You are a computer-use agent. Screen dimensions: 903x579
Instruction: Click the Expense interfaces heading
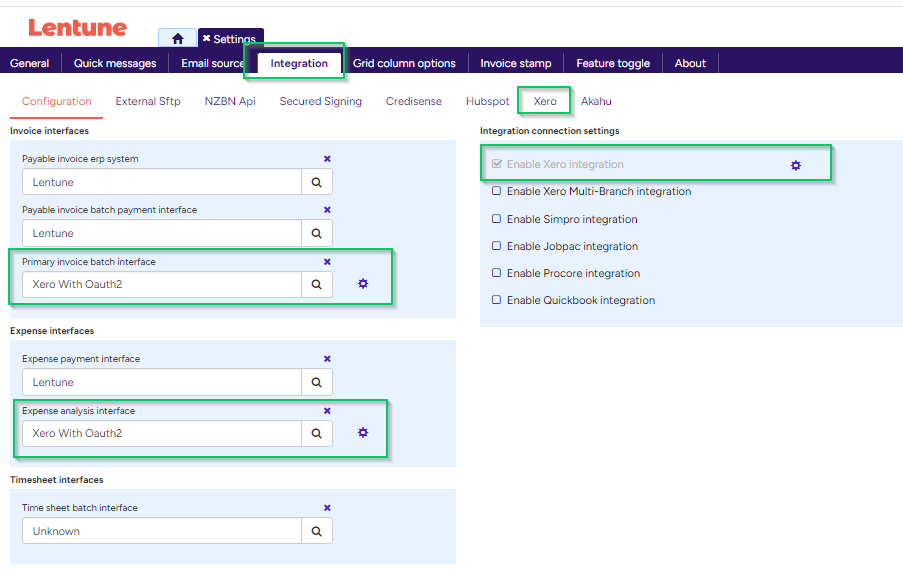tap(52, 331)
